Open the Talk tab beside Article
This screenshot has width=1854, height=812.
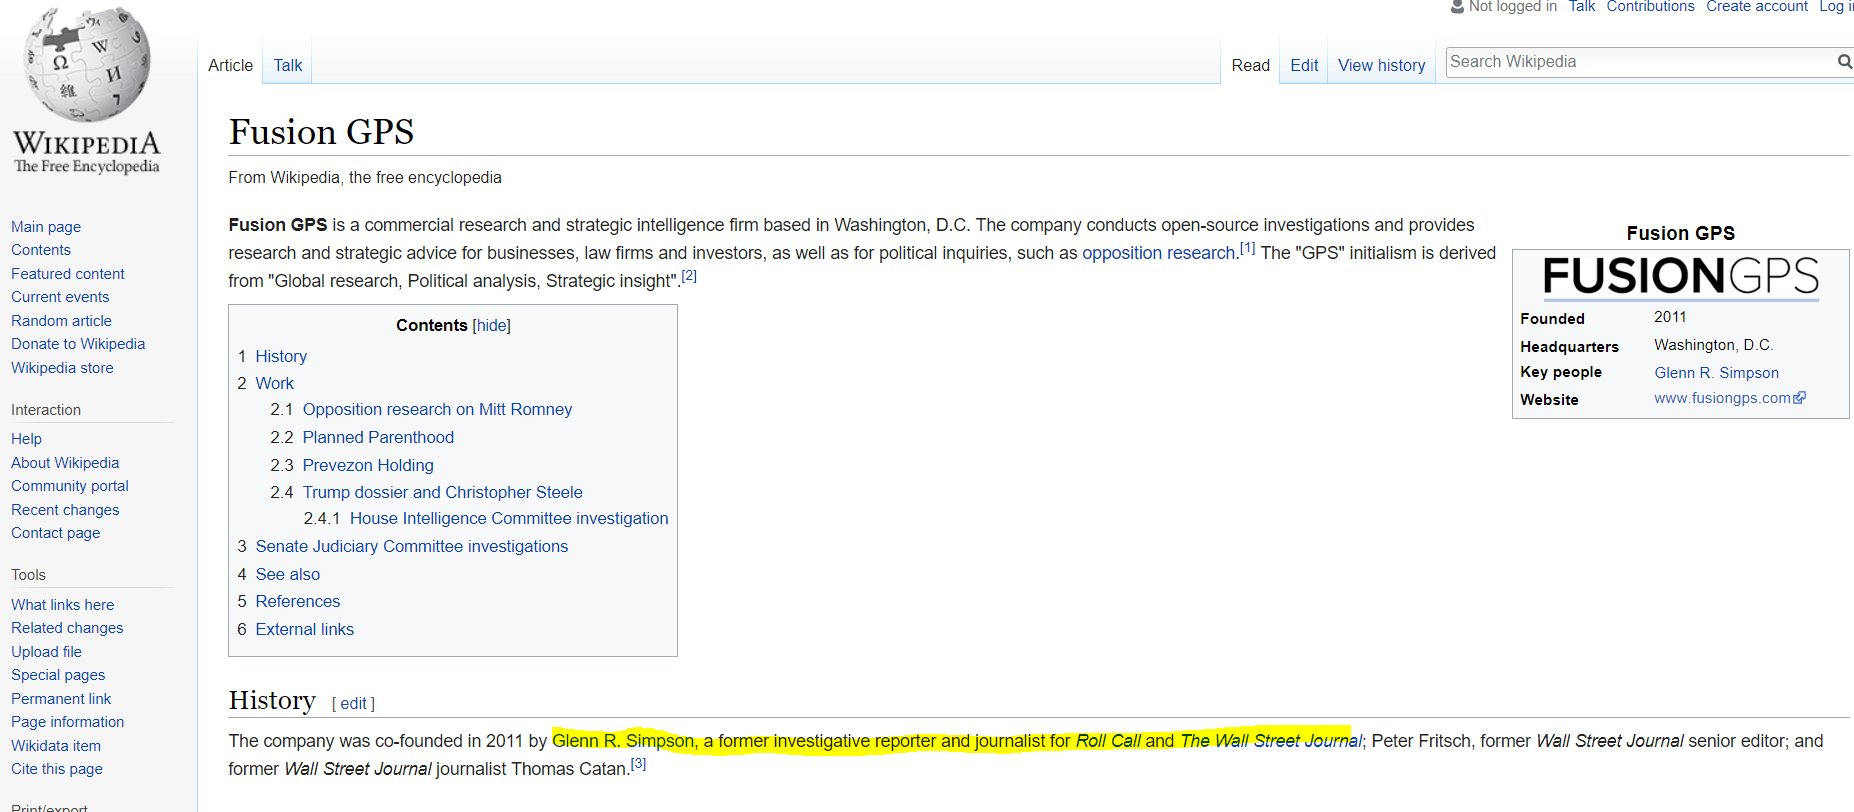click(288, 65)
